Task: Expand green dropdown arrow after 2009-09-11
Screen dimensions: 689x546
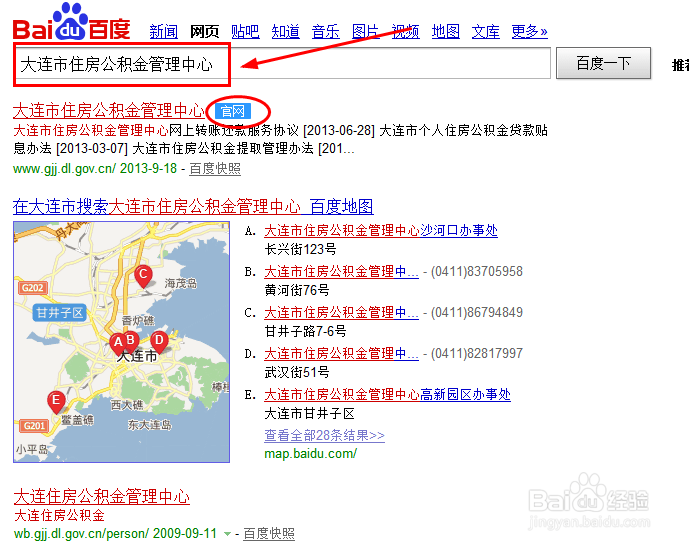Action: coord(227,534)
